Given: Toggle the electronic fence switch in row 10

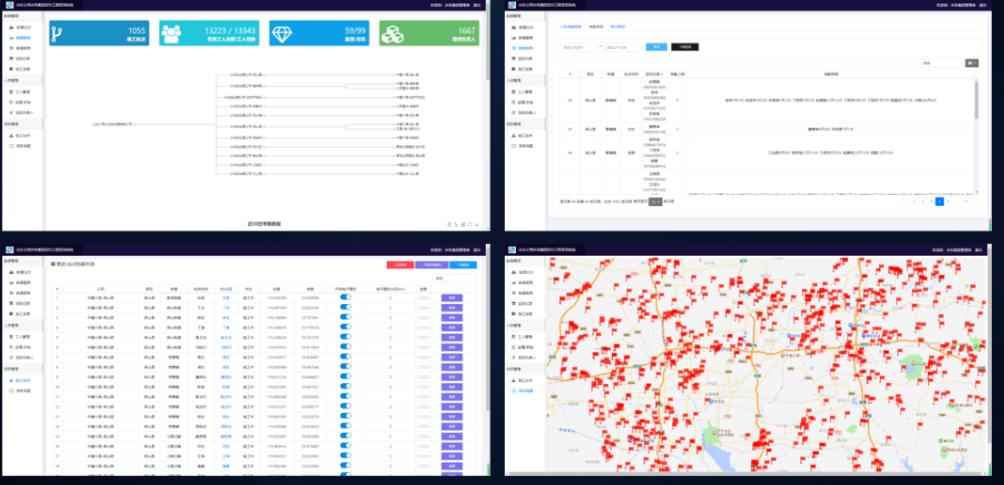Looking at the screenshot, I should [346, 384].
